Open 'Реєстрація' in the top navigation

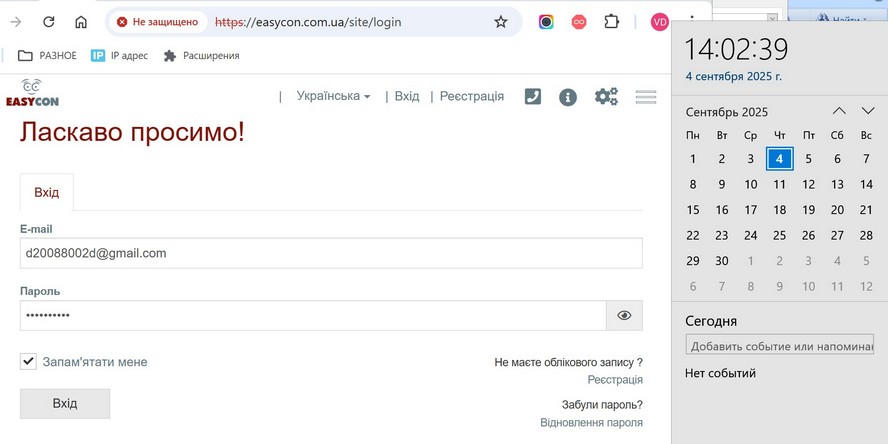[x=472, y=96]
